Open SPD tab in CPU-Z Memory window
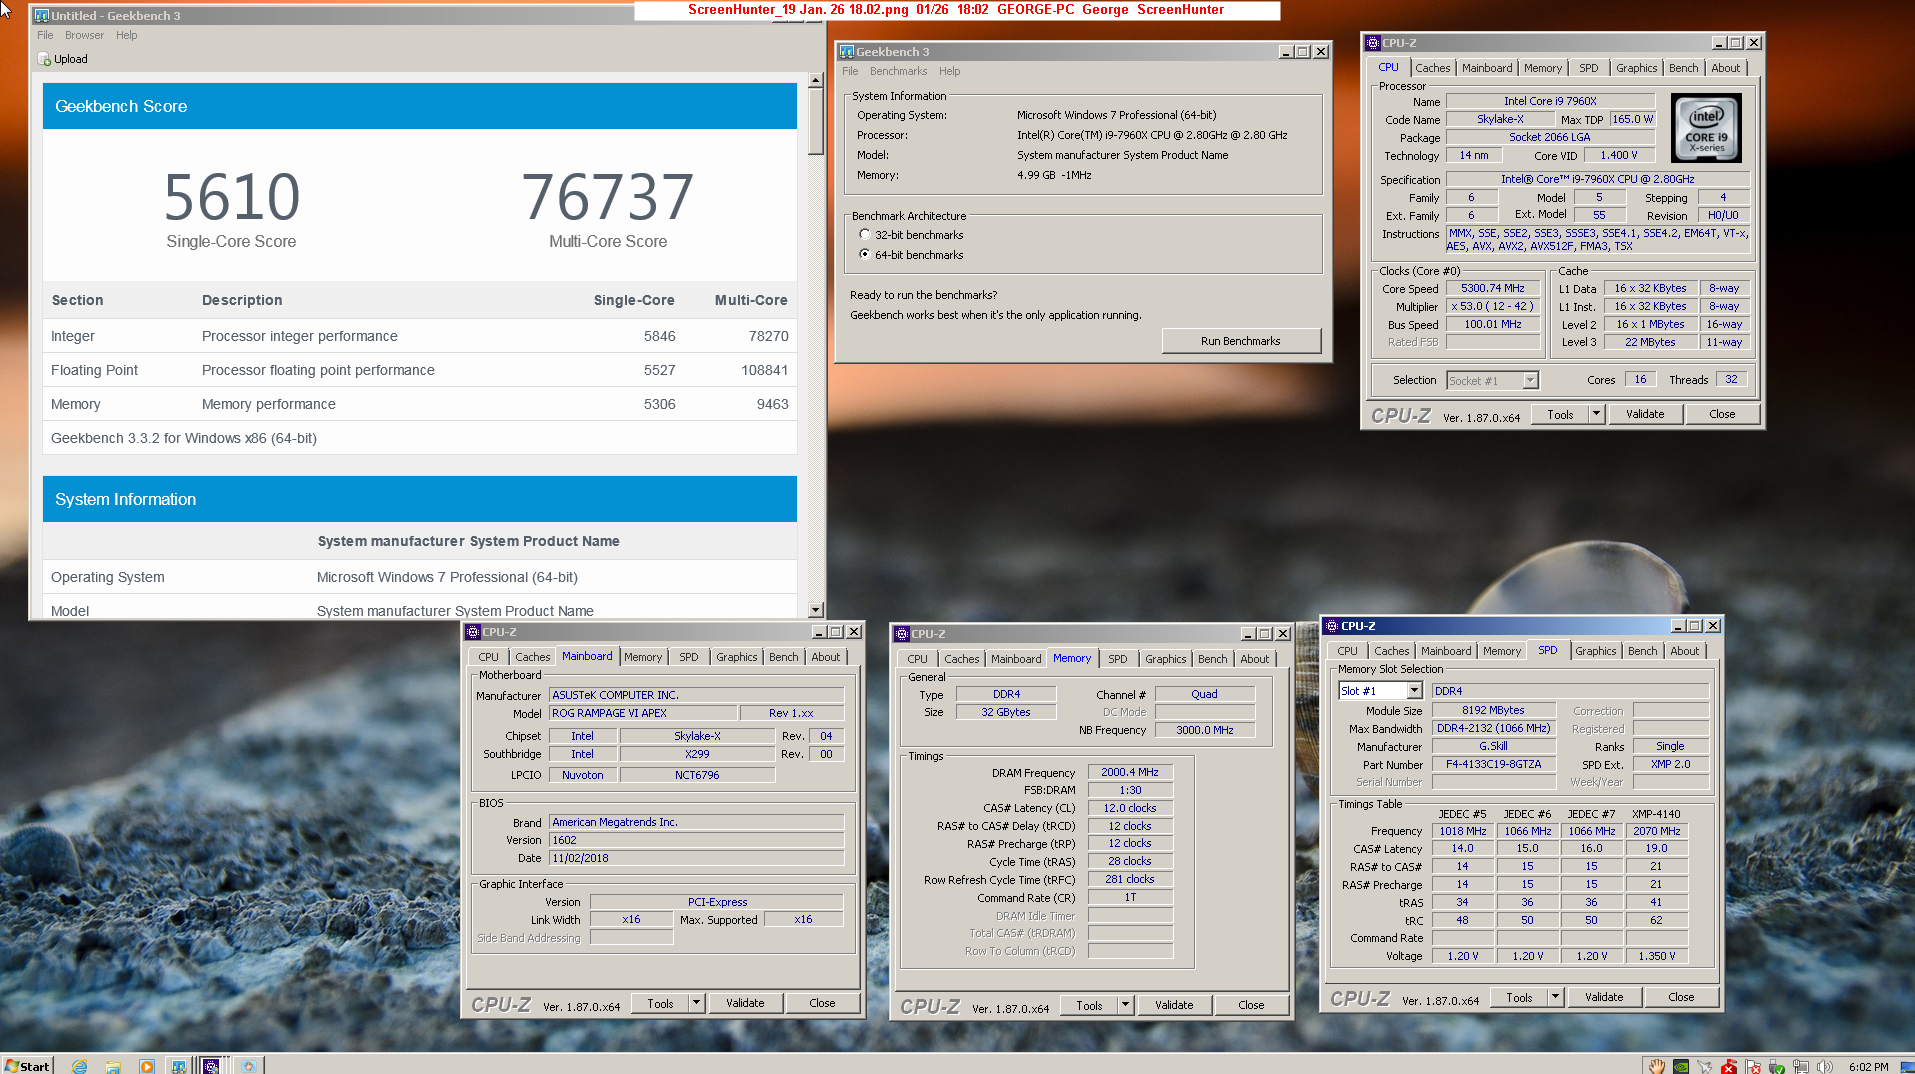The image size is (1915, 1074). (1117, 659)
